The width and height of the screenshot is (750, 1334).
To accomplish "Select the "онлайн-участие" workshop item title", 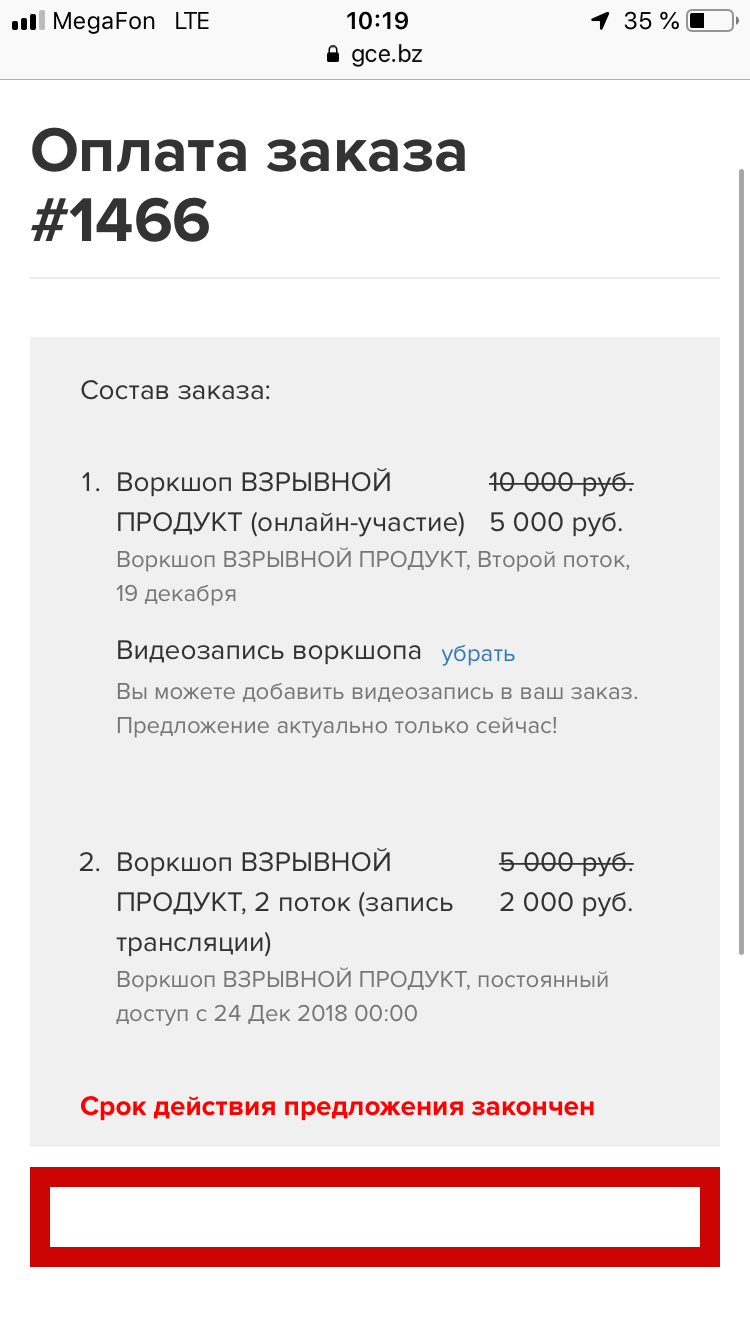I will pyautogui.click(x=290, y=503).
